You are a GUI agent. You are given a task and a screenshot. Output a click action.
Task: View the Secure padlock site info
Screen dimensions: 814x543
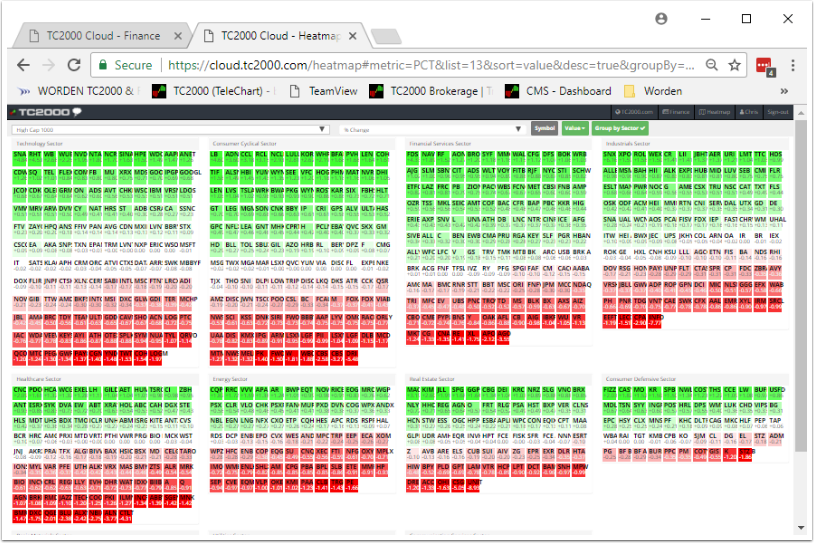[x=126, y=65]
